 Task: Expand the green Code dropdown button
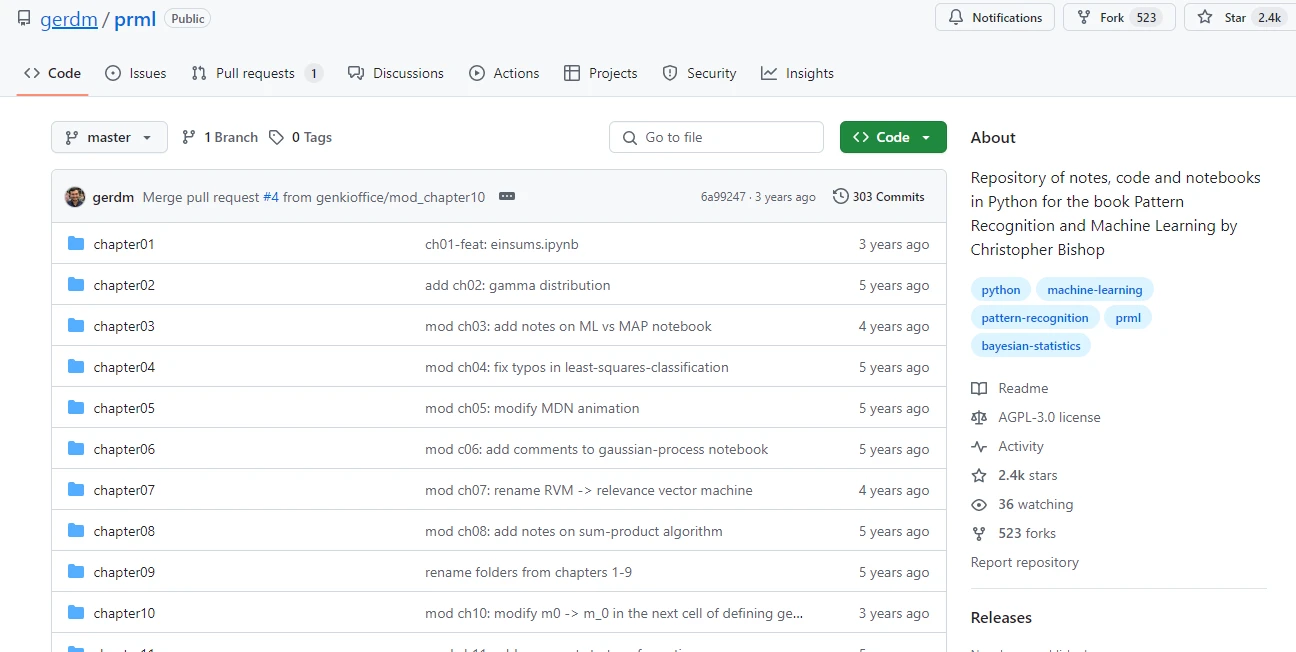(893, 137)
